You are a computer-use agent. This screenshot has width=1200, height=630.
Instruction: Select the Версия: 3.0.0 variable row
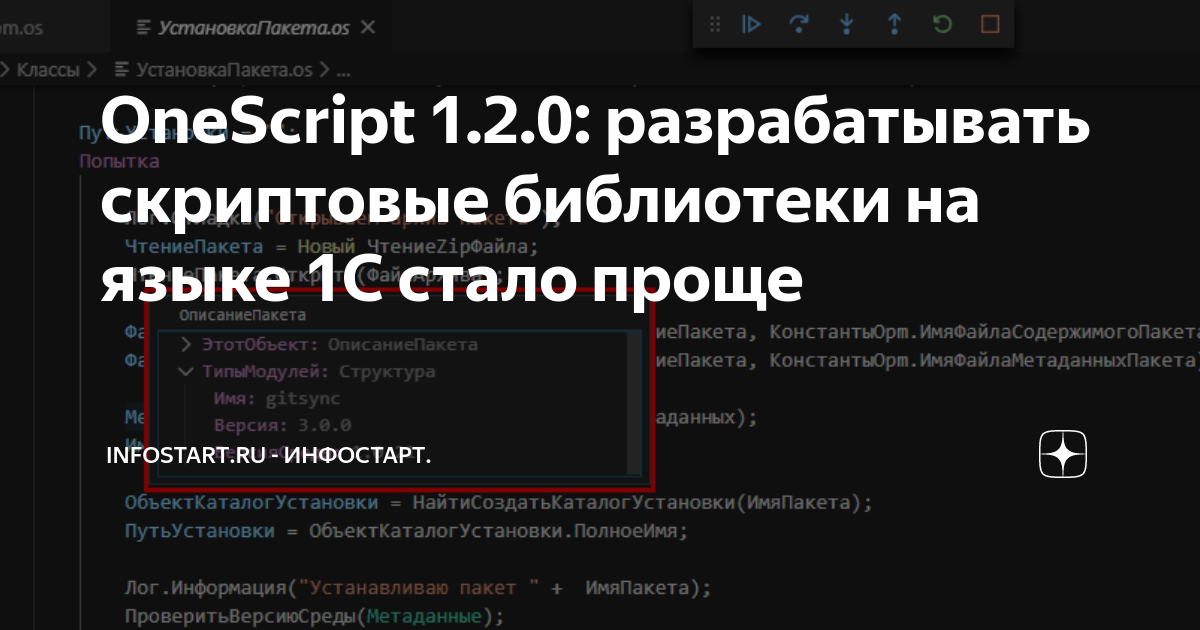coord(283,423)
